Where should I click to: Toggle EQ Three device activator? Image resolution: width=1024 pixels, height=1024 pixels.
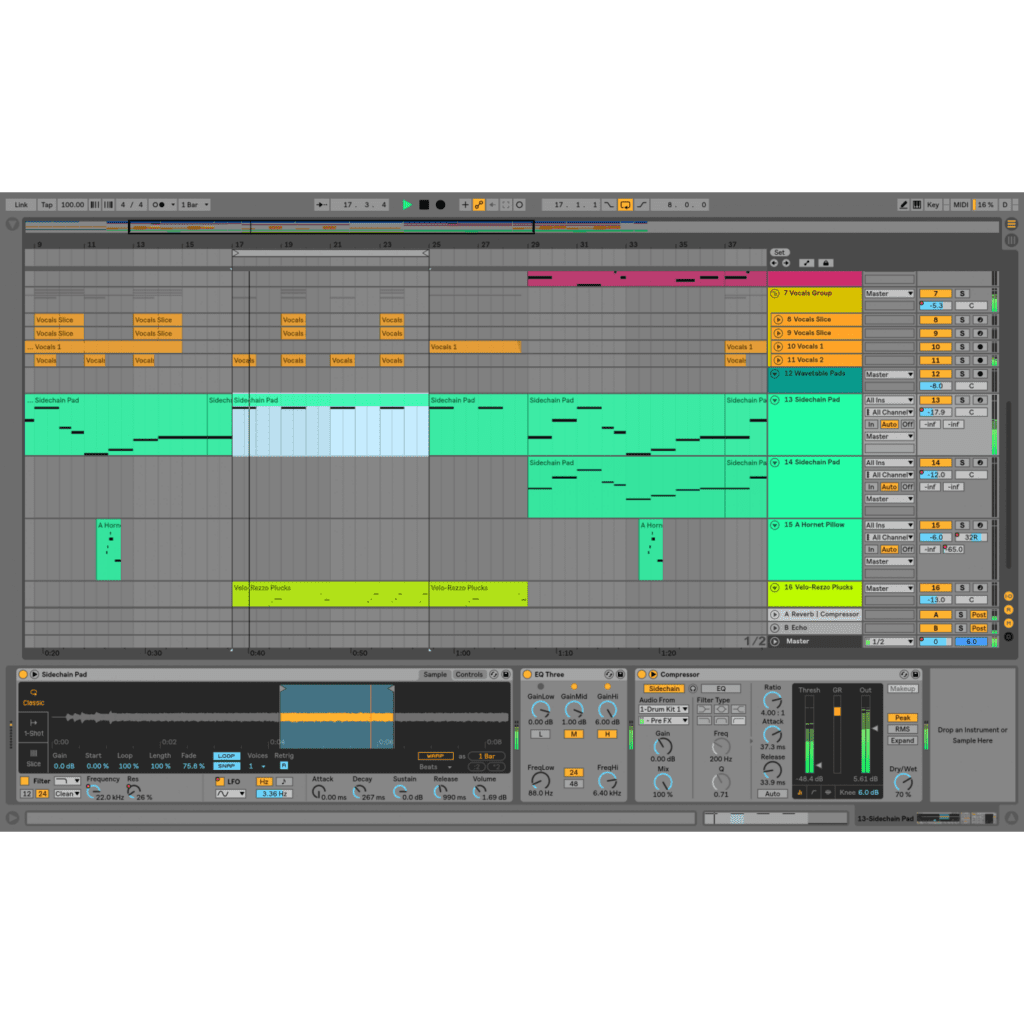click(x=527, y=675)
